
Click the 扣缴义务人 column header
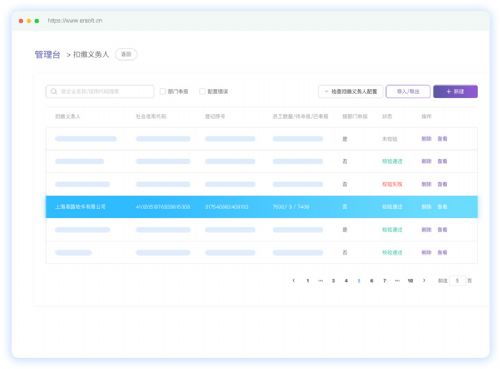point(68,116)
